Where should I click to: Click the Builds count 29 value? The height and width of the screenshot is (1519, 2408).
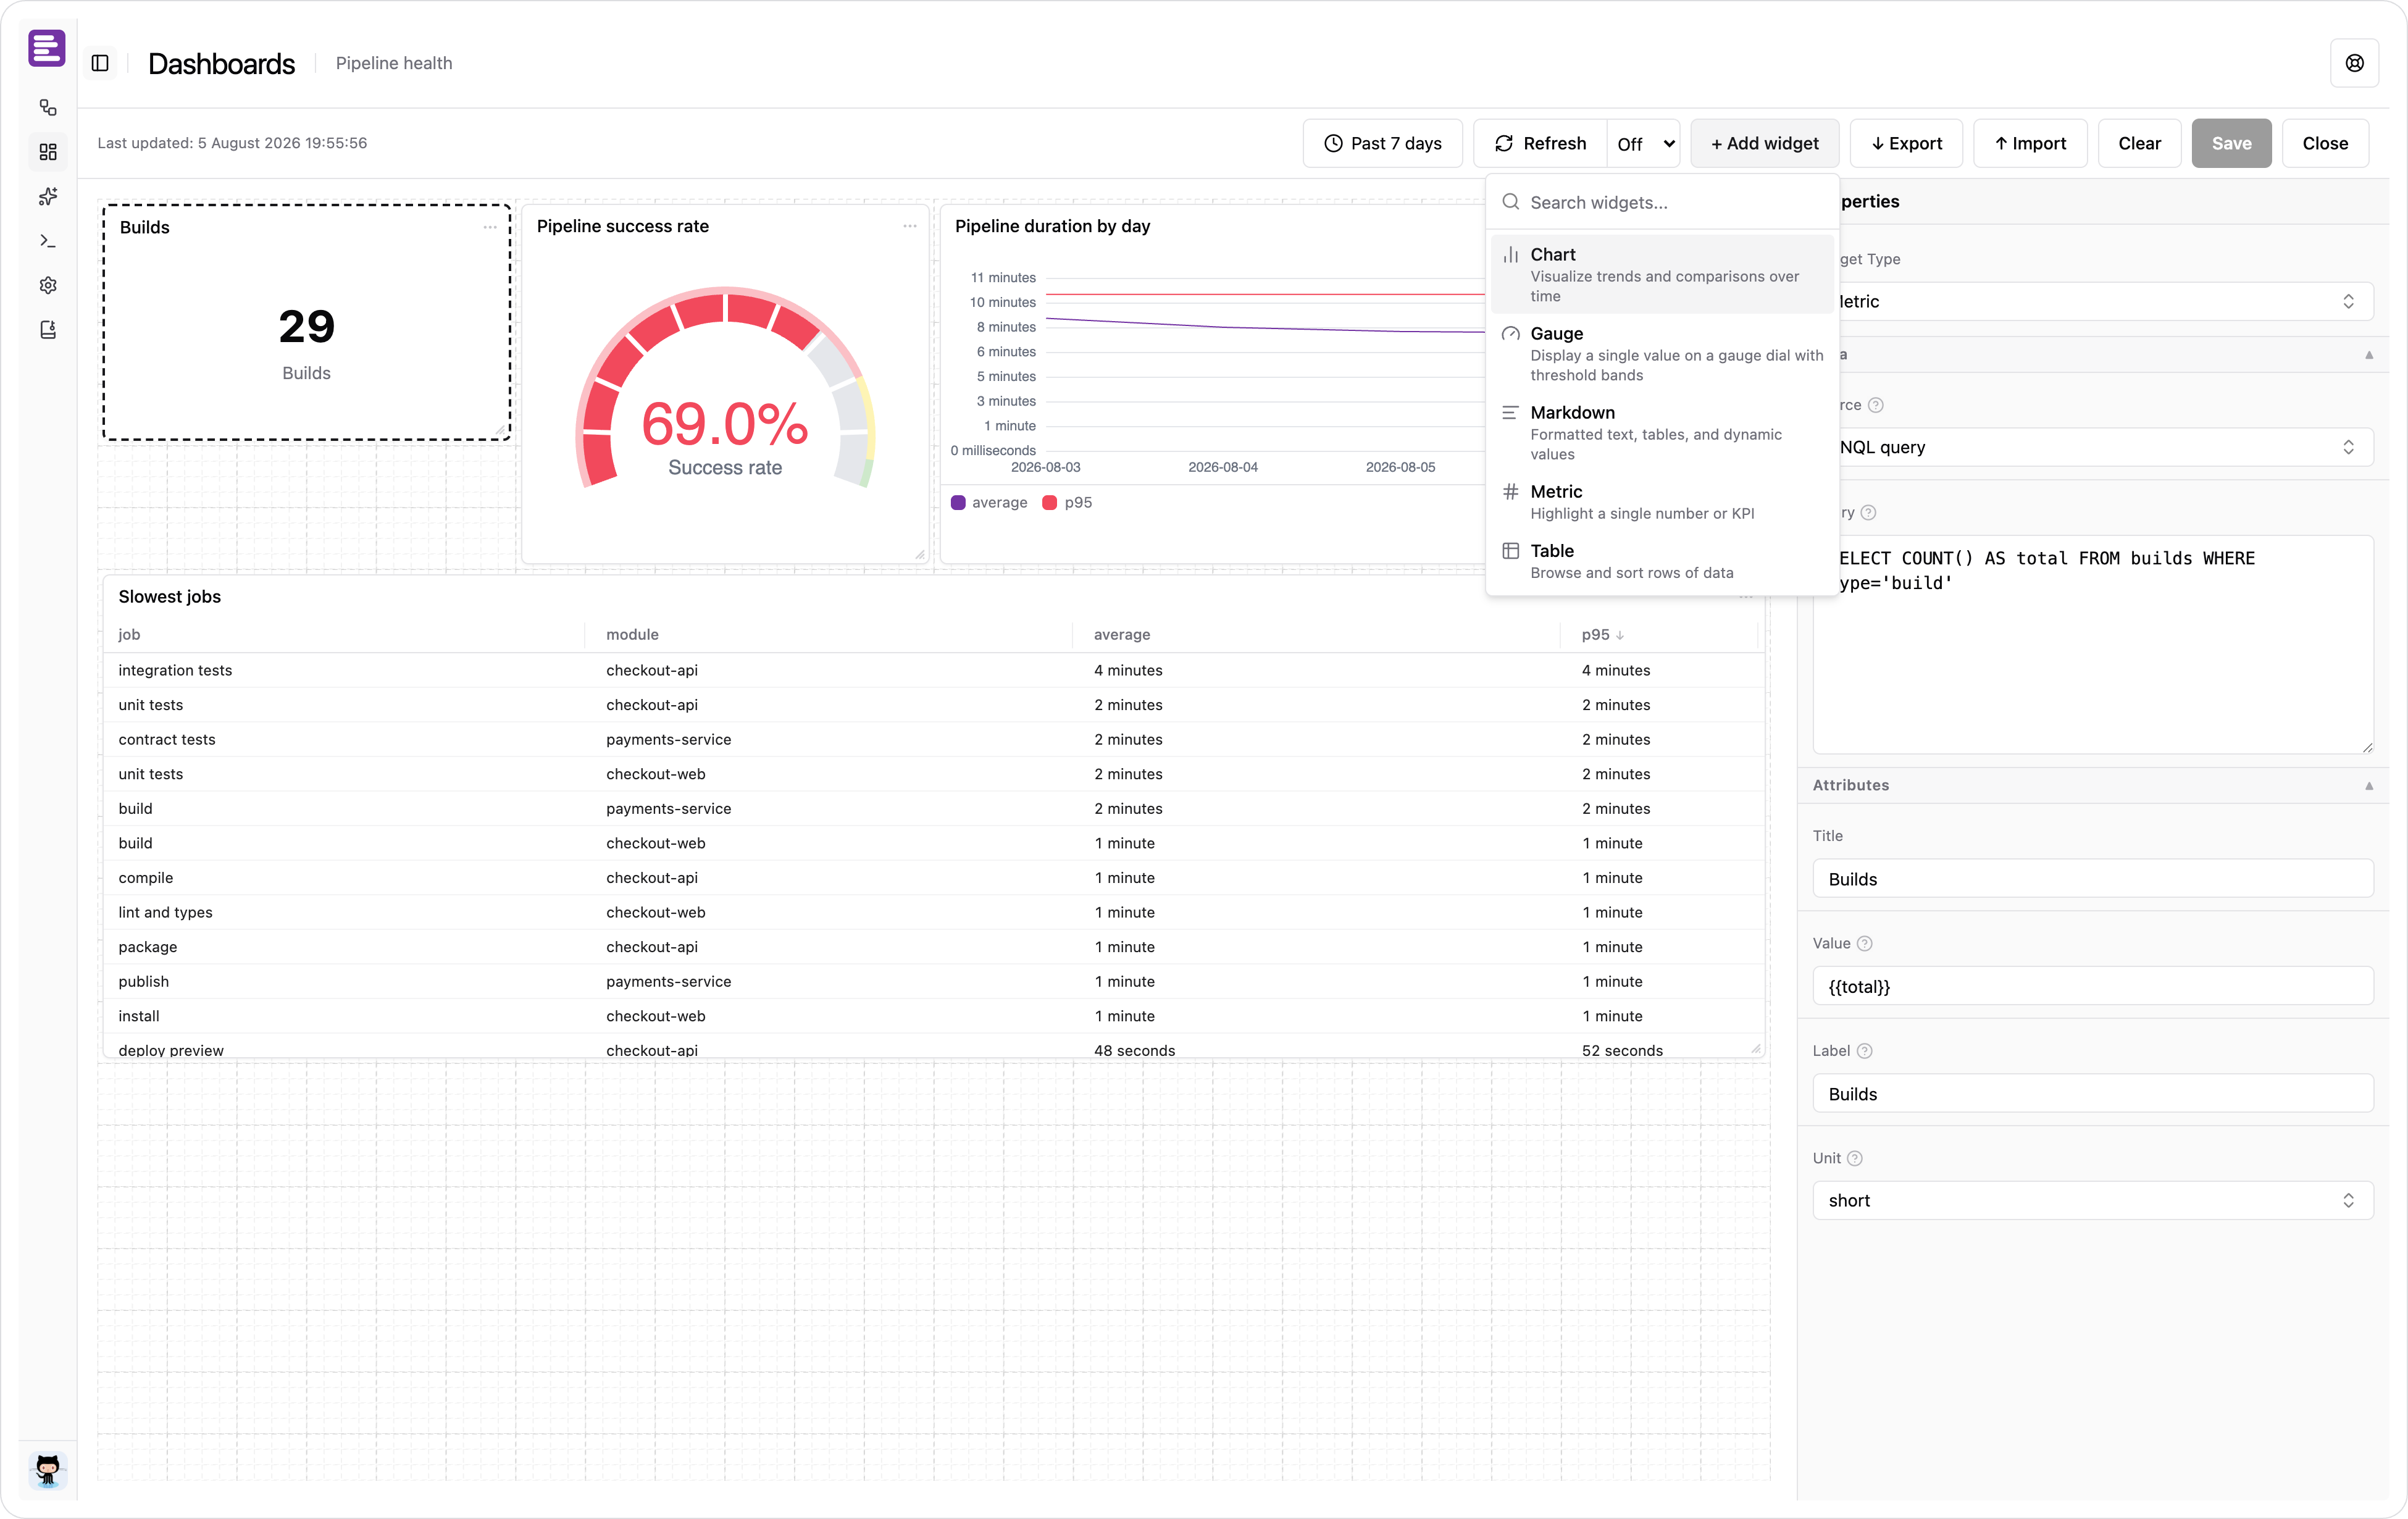click(306, 326)
